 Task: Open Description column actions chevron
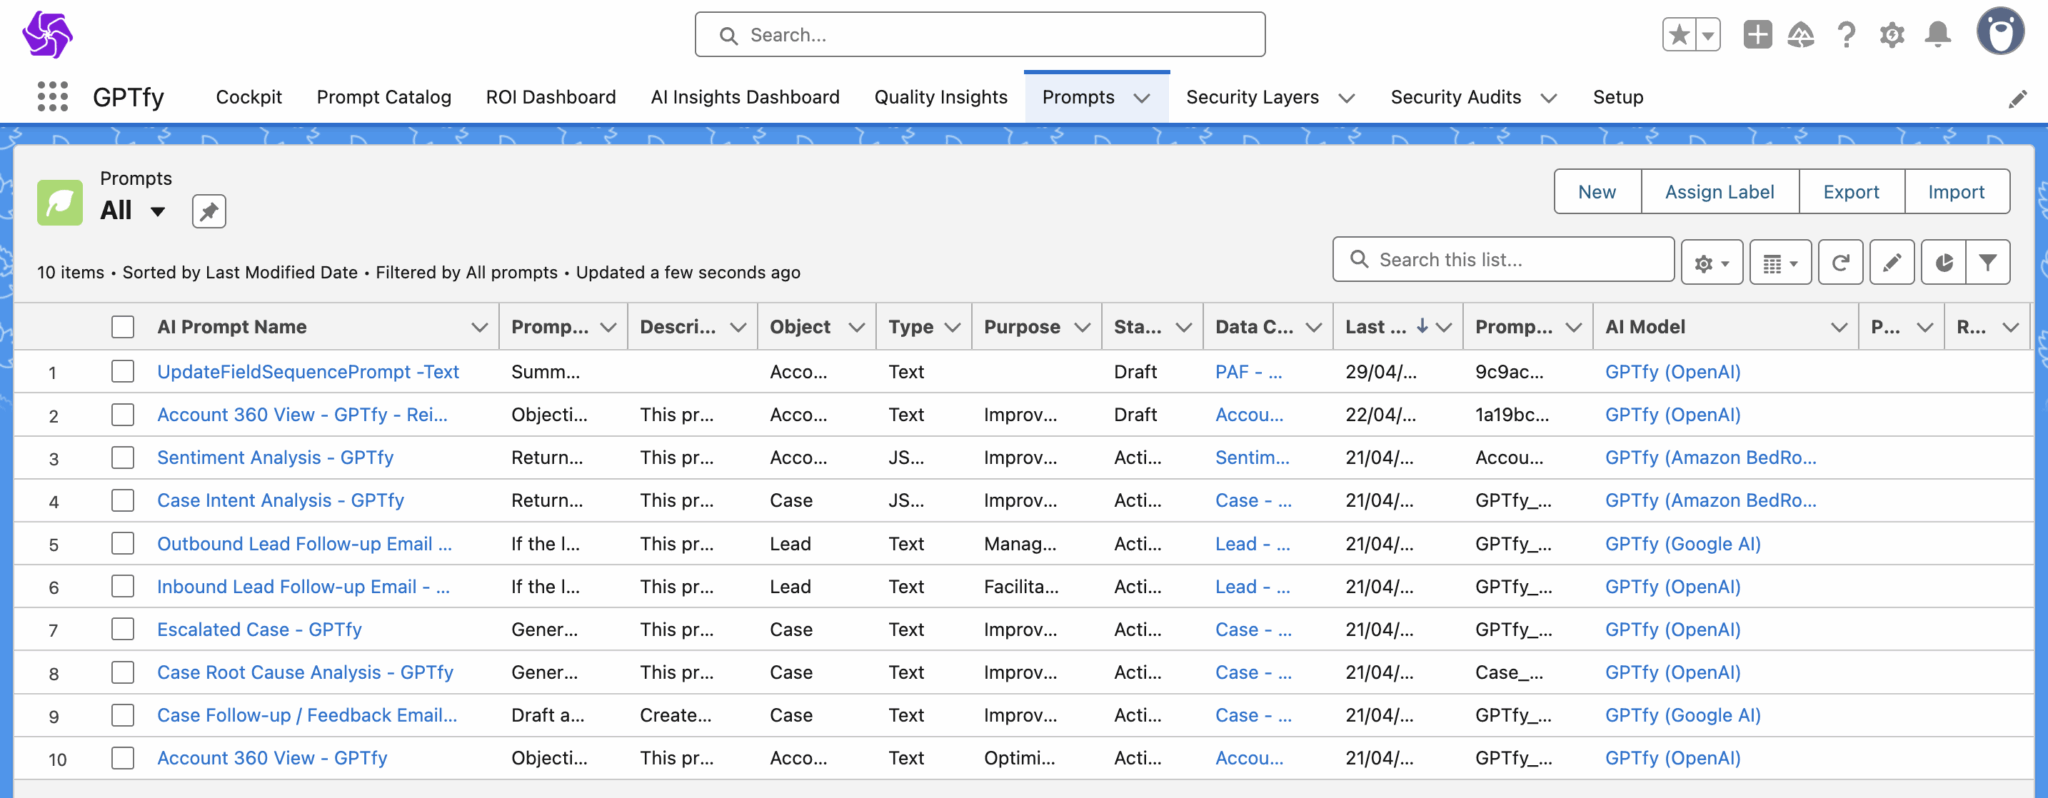[x=738, y=327]
